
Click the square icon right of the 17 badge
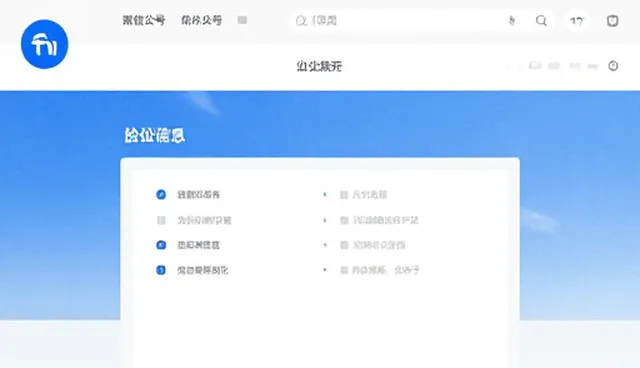[x=612, y=21]
